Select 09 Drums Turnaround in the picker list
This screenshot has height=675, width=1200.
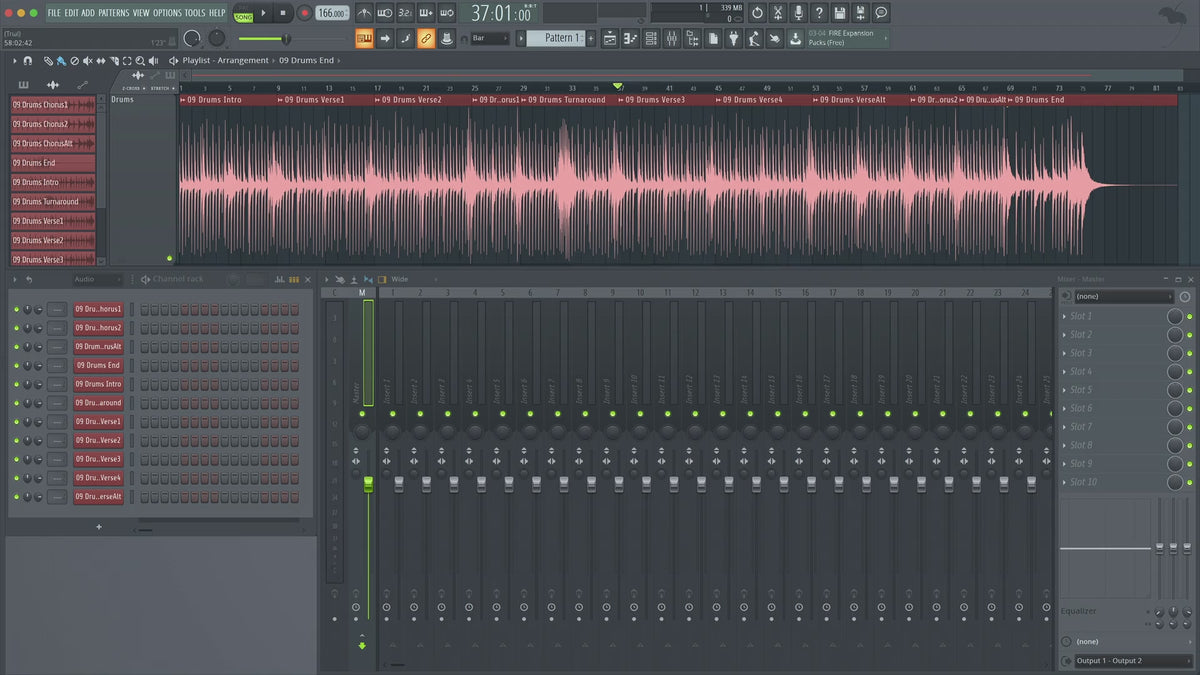[52, 202]
